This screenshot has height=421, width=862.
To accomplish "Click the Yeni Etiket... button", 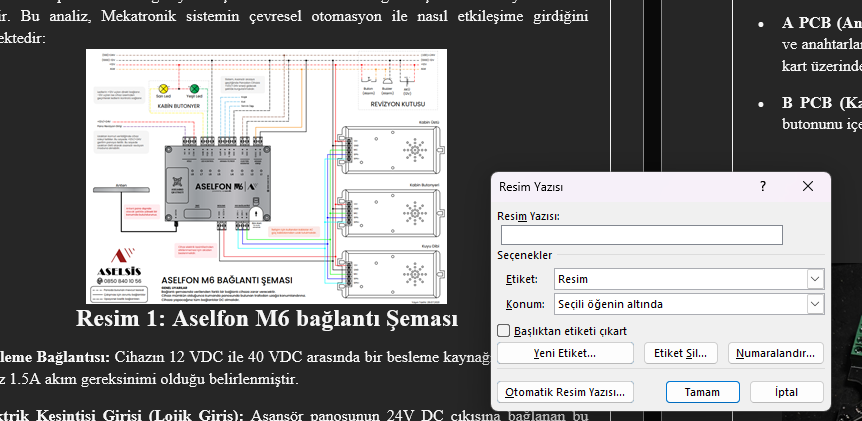I will (565, 353).
